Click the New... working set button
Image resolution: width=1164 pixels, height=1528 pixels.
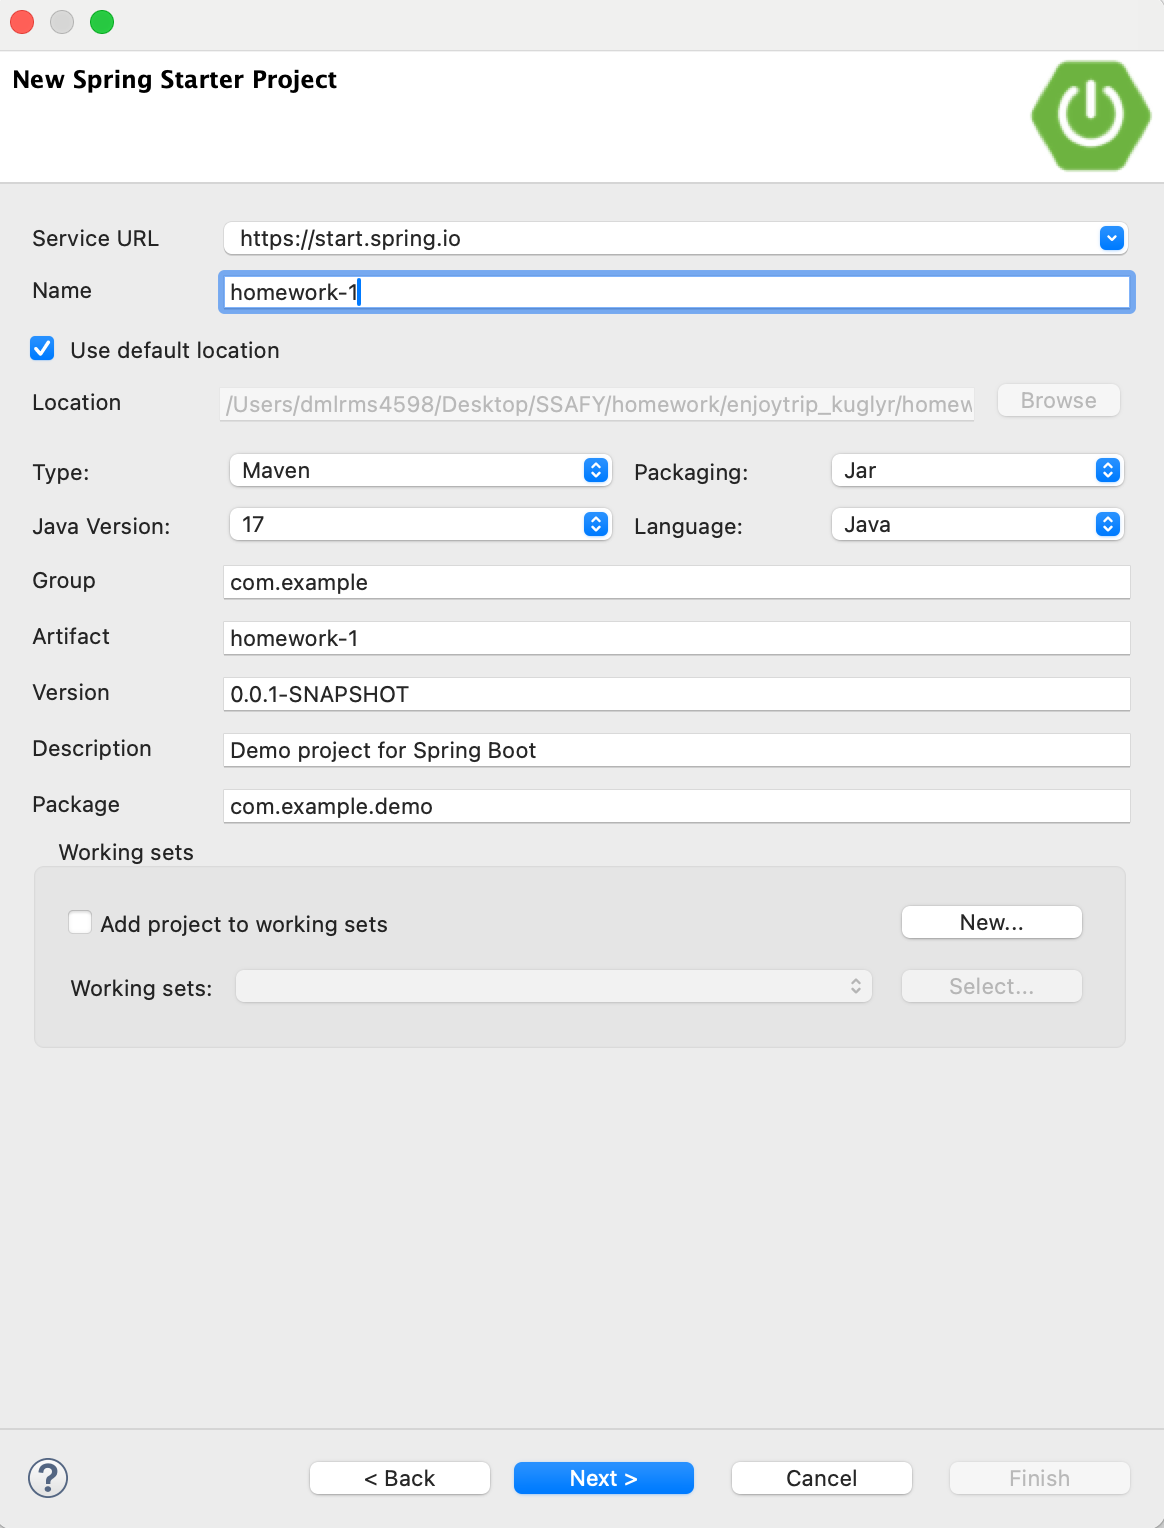[x=992, y=922]
